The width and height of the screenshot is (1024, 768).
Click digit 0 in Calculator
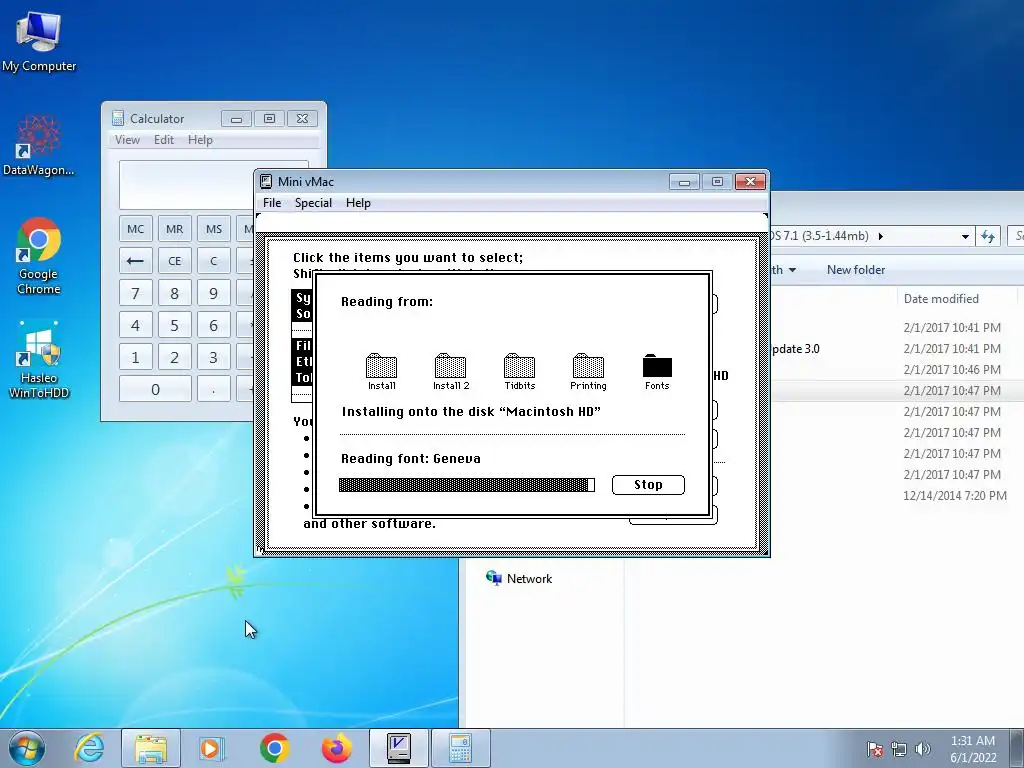[x=155, y=389]
